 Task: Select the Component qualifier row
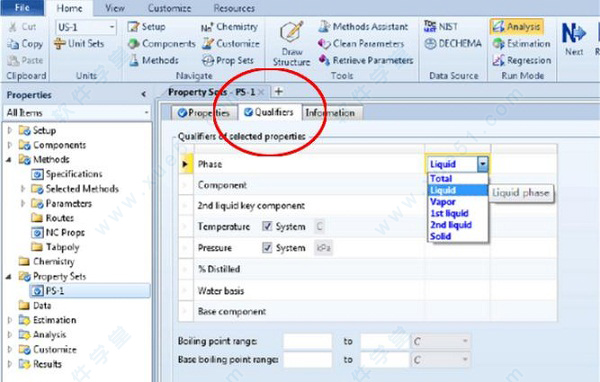(367, 185)
